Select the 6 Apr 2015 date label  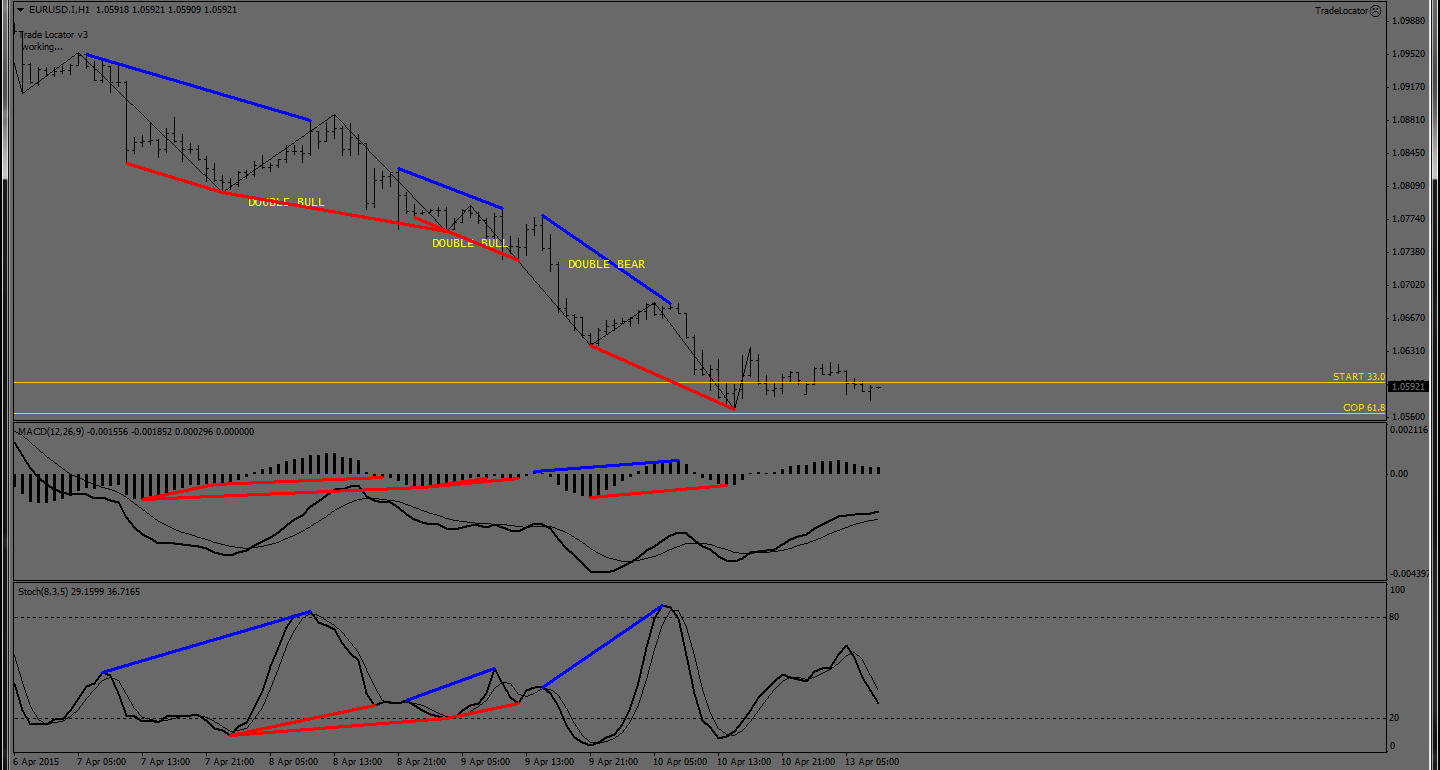click(36, 761)
